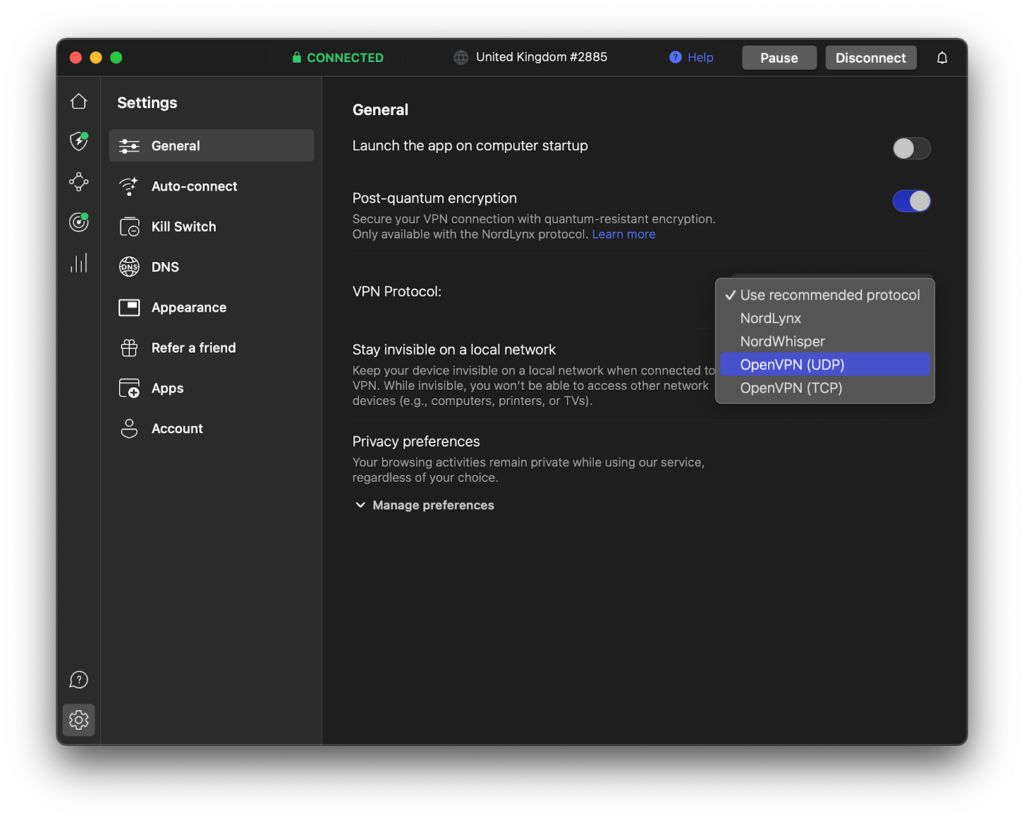The height and width of the screenshot is (820, 1024).
Task: Open the Meshnet icon in sidebar
Action: point(78,181)
